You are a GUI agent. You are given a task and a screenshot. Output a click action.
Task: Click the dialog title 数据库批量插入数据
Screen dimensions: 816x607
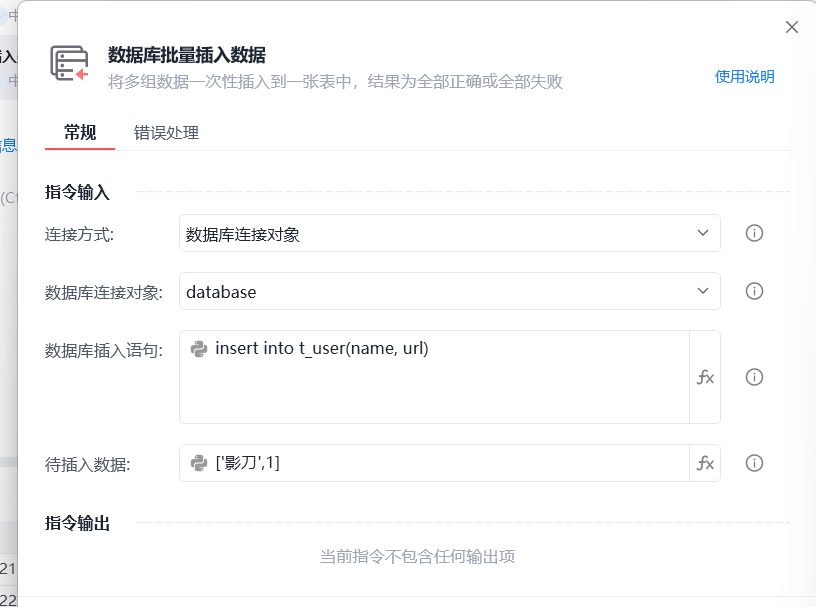pyautogui.click(x=186, y=55)
